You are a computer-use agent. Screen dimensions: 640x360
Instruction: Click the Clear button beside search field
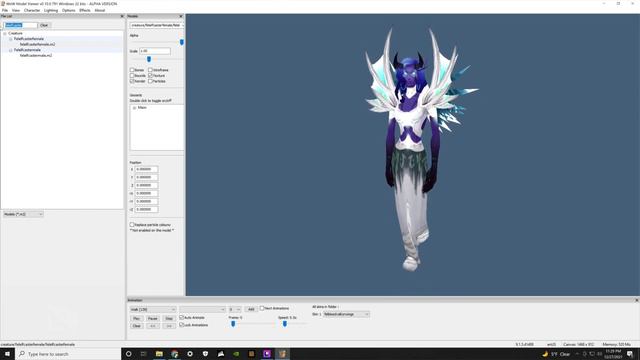[44, 25]
